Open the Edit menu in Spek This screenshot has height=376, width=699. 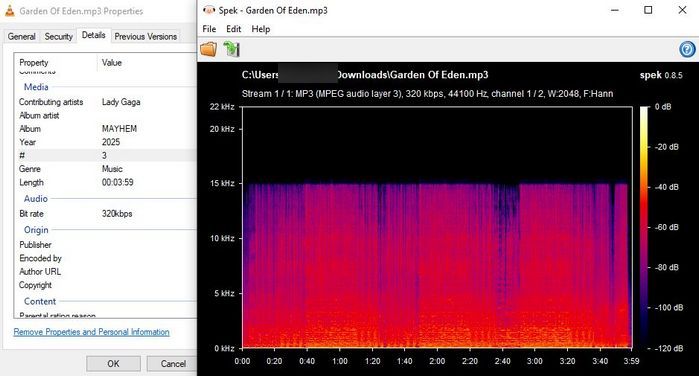[234, 29]
